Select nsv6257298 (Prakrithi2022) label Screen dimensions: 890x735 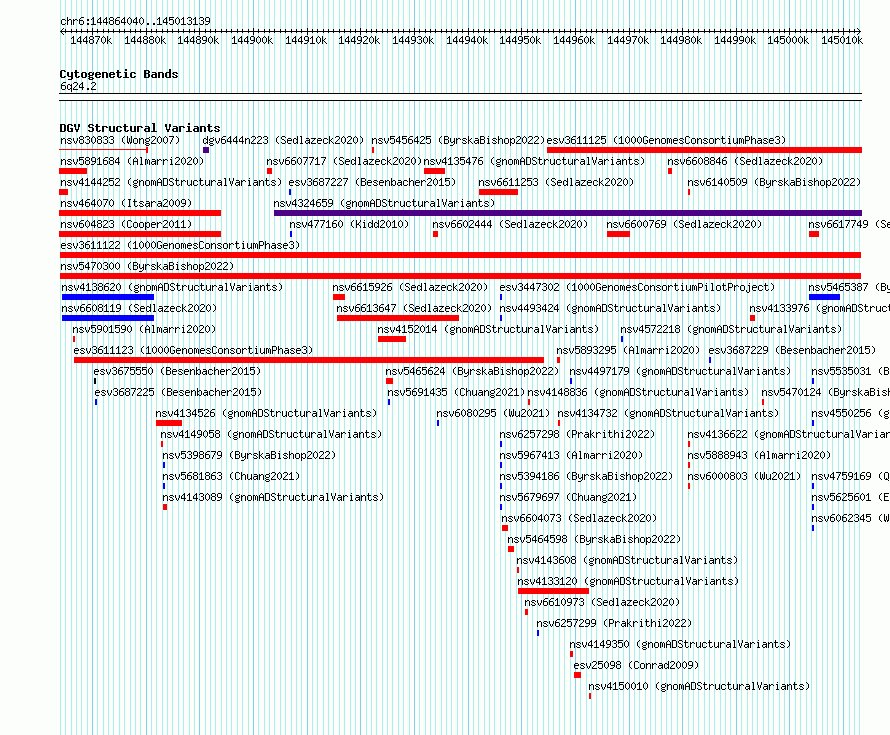577,434
